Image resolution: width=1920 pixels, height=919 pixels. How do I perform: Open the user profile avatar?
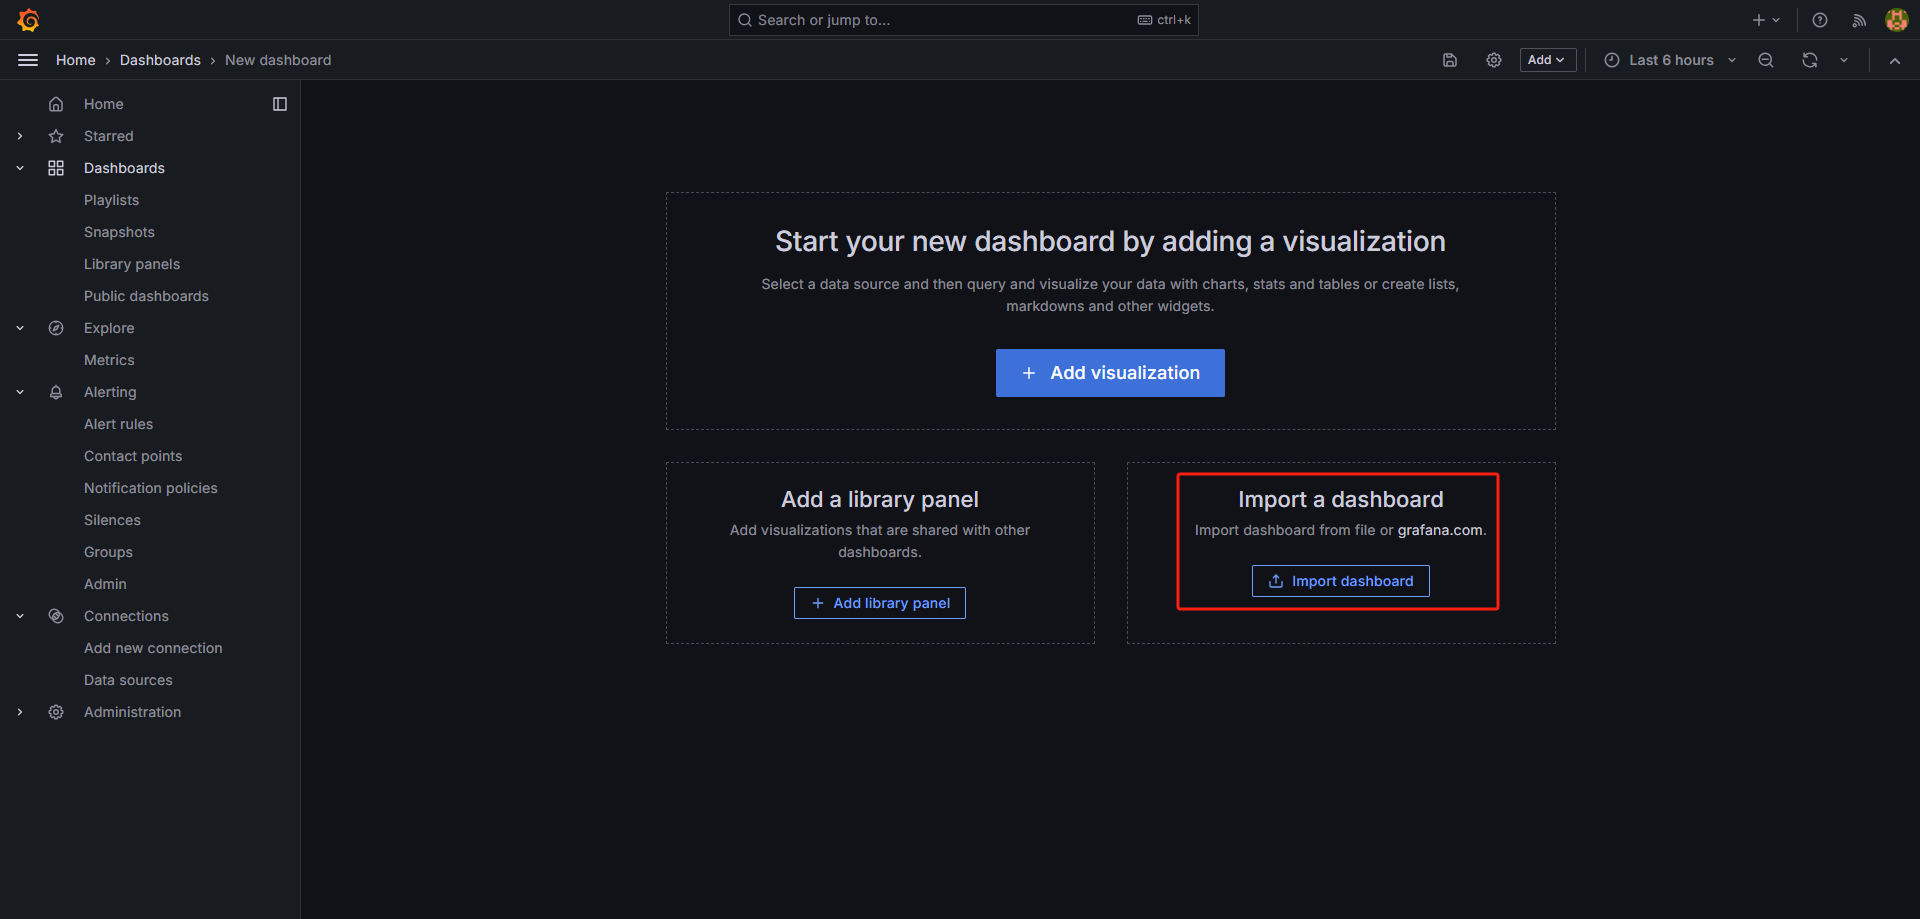1896,20
